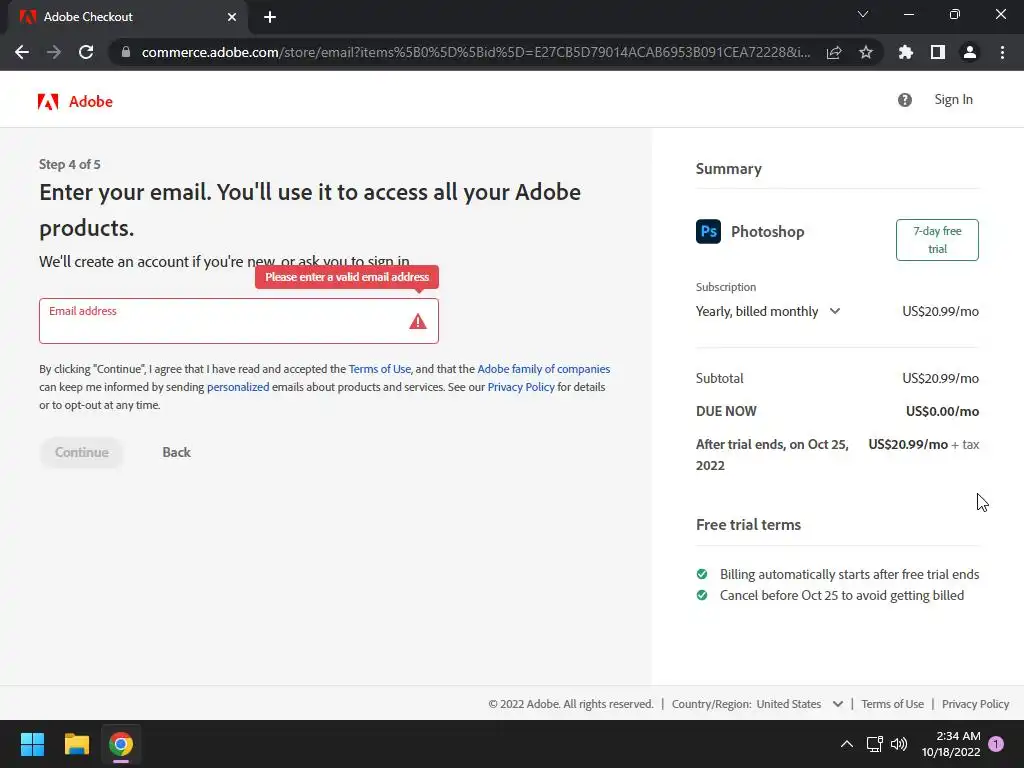Click the share page icon in the address bar
1024x768 pixels.
[x=834, y=52]
